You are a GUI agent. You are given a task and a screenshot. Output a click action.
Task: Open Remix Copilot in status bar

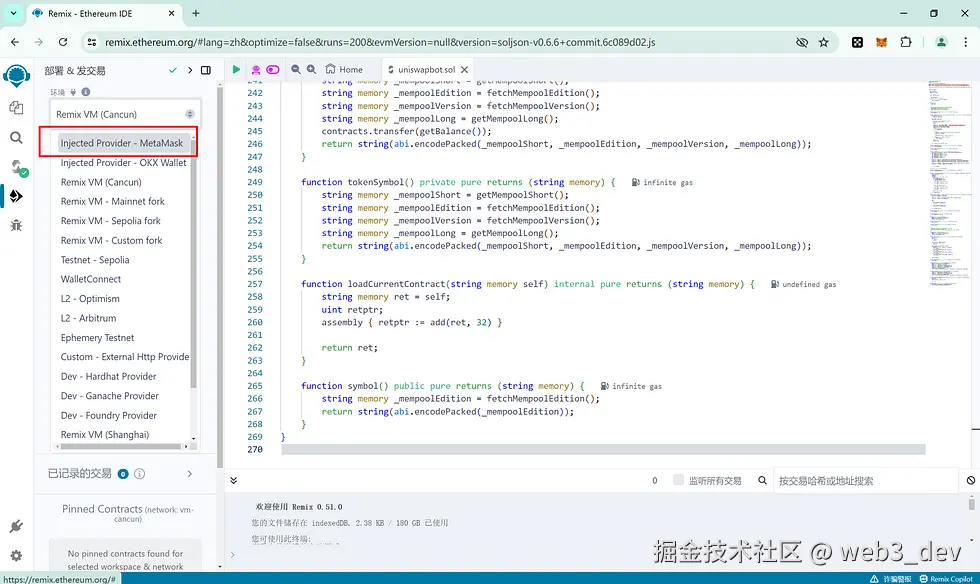pos(946,579)
